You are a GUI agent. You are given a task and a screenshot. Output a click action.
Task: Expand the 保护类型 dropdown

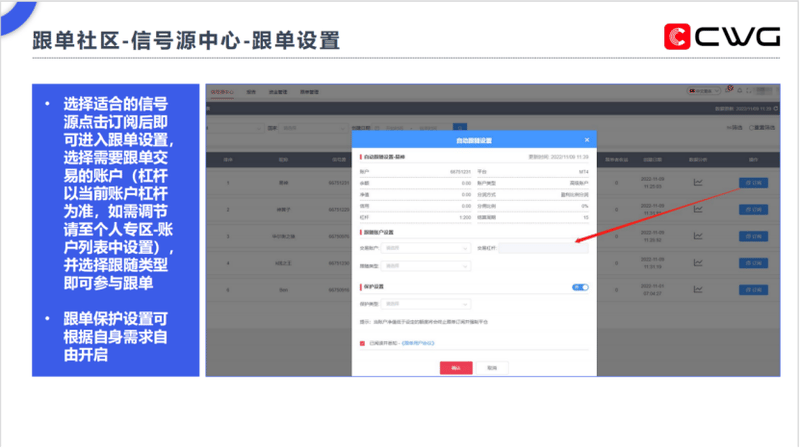426,304
